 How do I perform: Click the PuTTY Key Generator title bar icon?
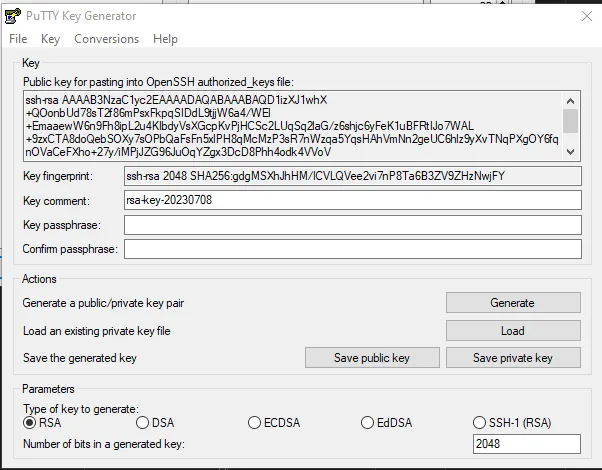click(13, 16)
